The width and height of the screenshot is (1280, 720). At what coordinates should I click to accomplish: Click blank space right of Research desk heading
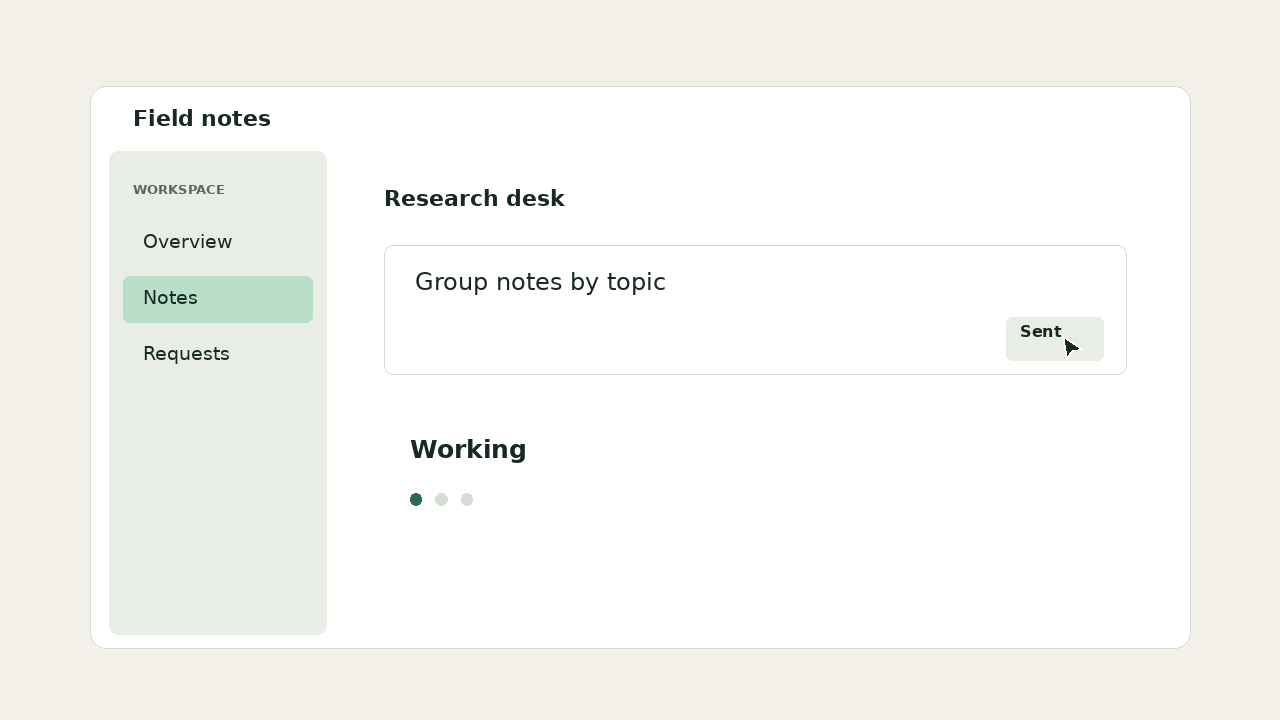pyautogui.click(x=850, y=199)
